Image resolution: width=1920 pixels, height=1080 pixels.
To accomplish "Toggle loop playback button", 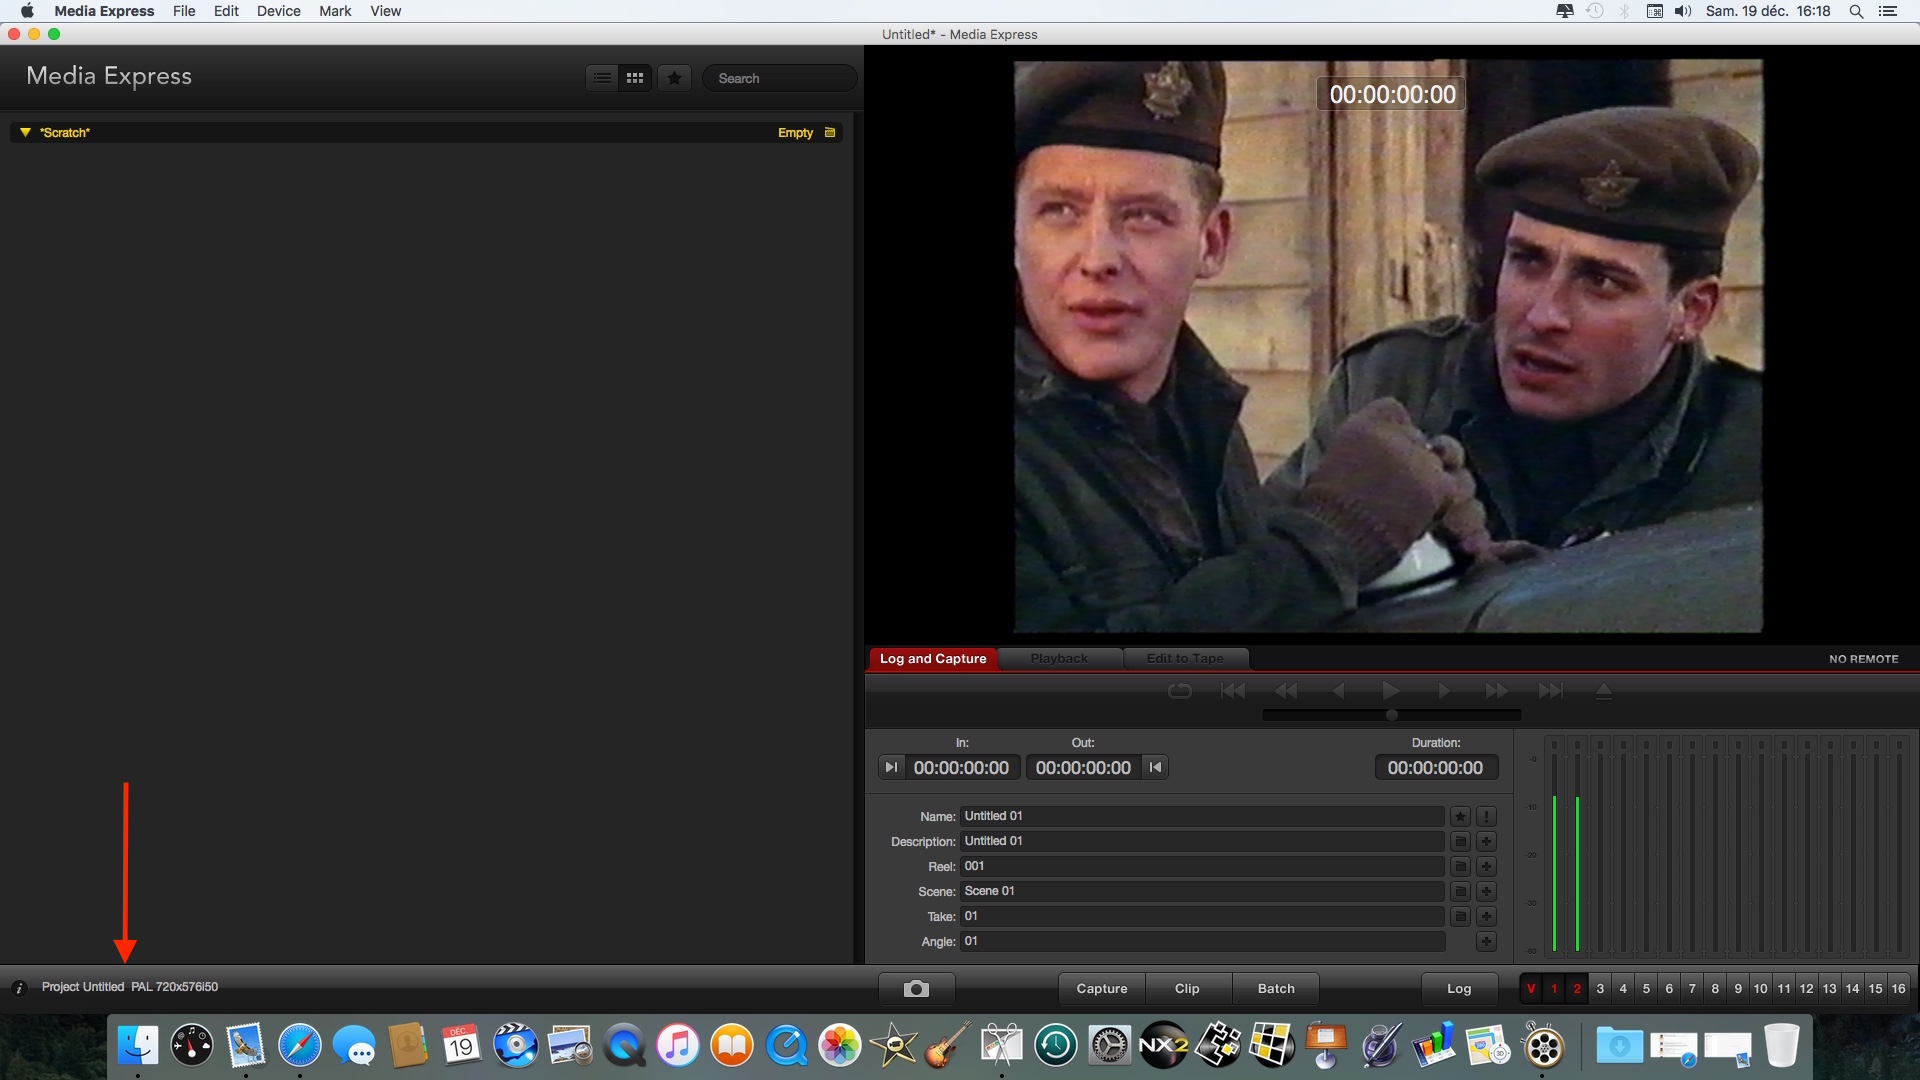I will point(1180,690).
